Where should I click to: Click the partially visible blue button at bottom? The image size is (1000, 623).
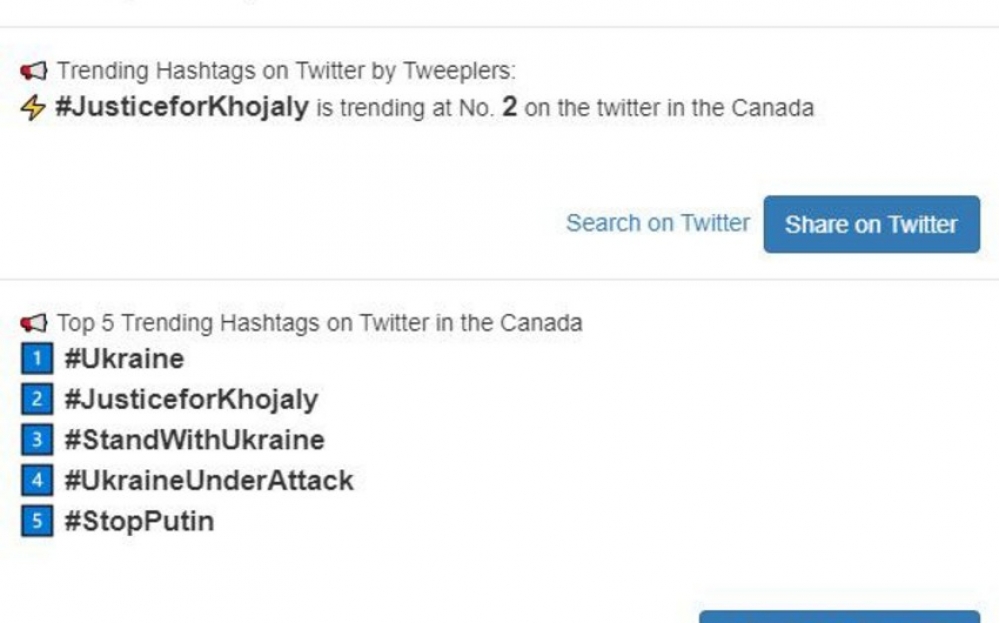pos(838,616)
